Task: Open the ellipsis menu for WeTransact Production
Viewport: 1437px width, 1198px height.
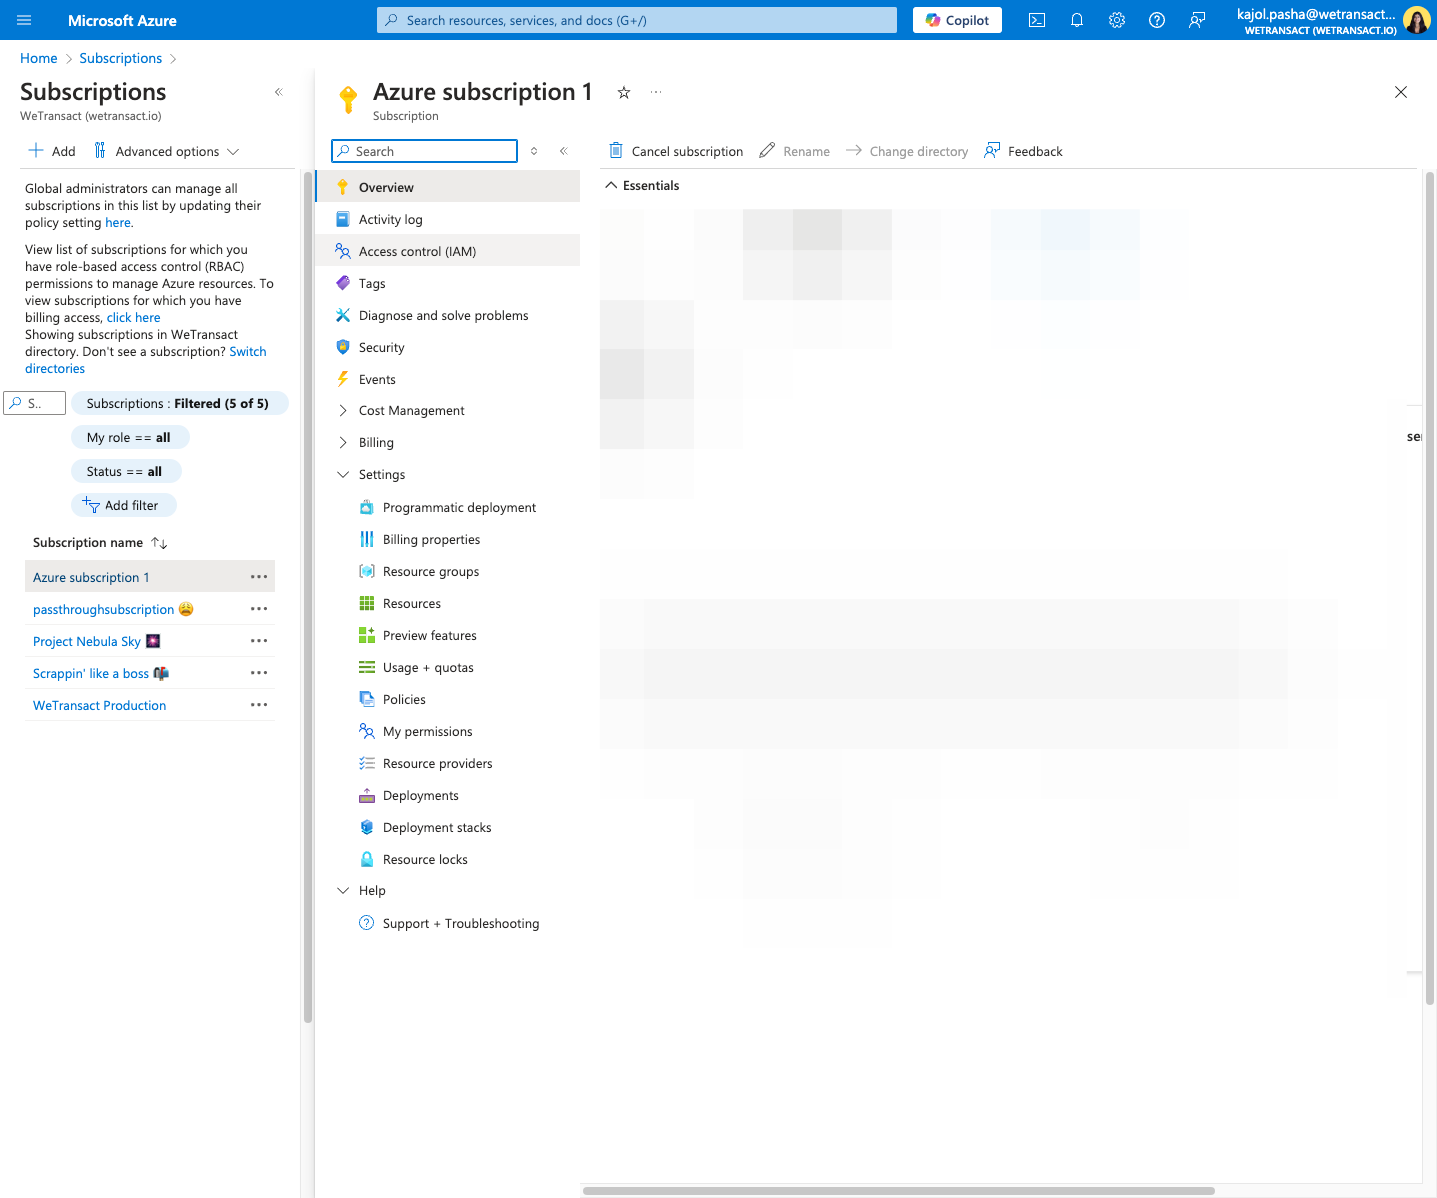Action: tap(259, 705)
